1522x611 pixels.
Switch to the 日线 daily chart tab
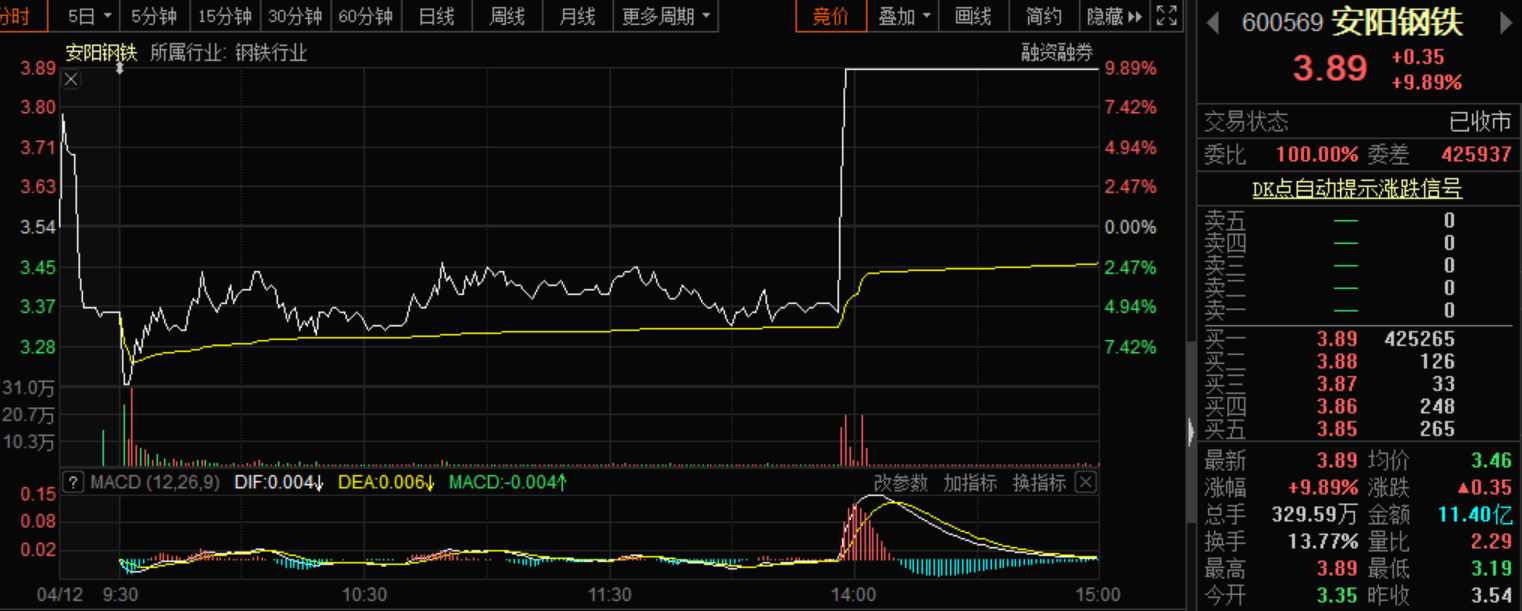tap(436, 16)
